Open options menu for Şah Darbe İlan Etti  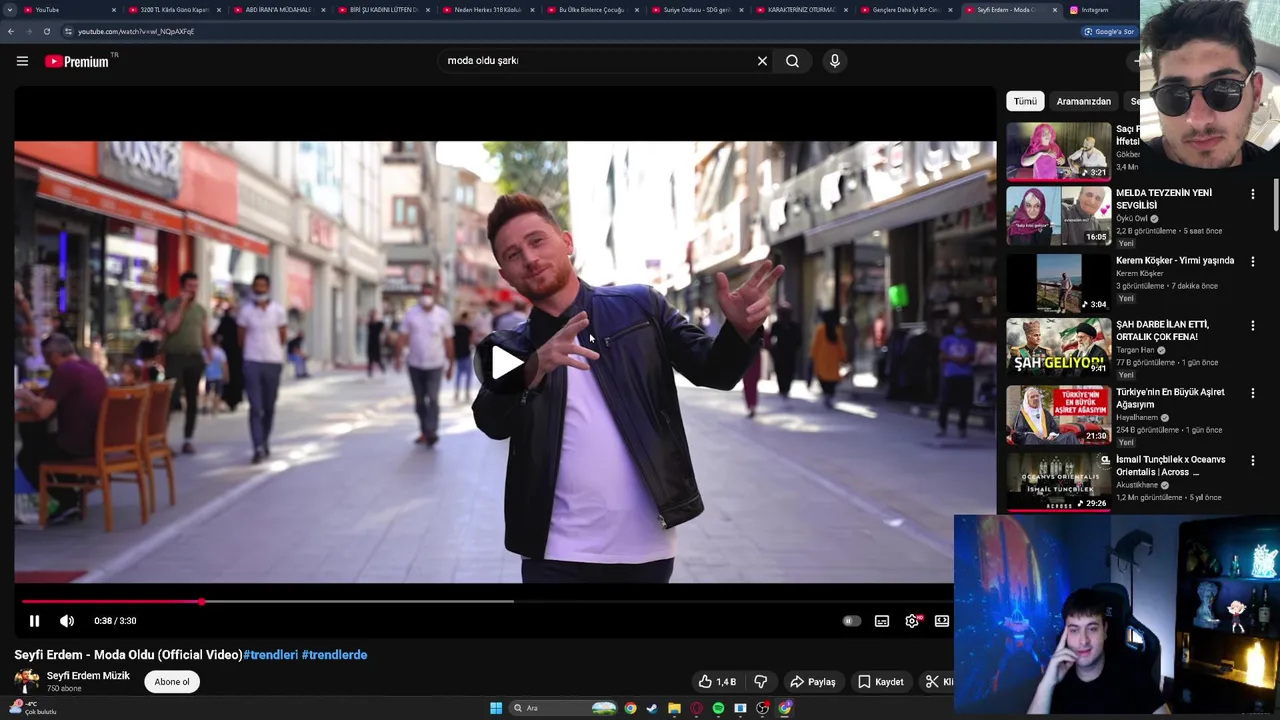[x=1253, y=326]
